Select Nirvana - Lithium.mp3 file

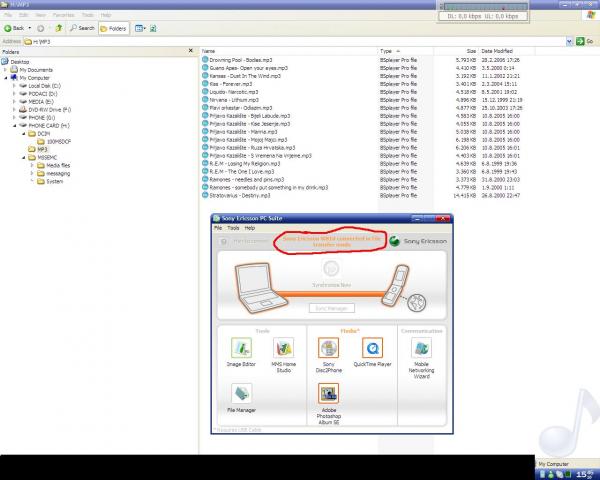coord(234,100)
